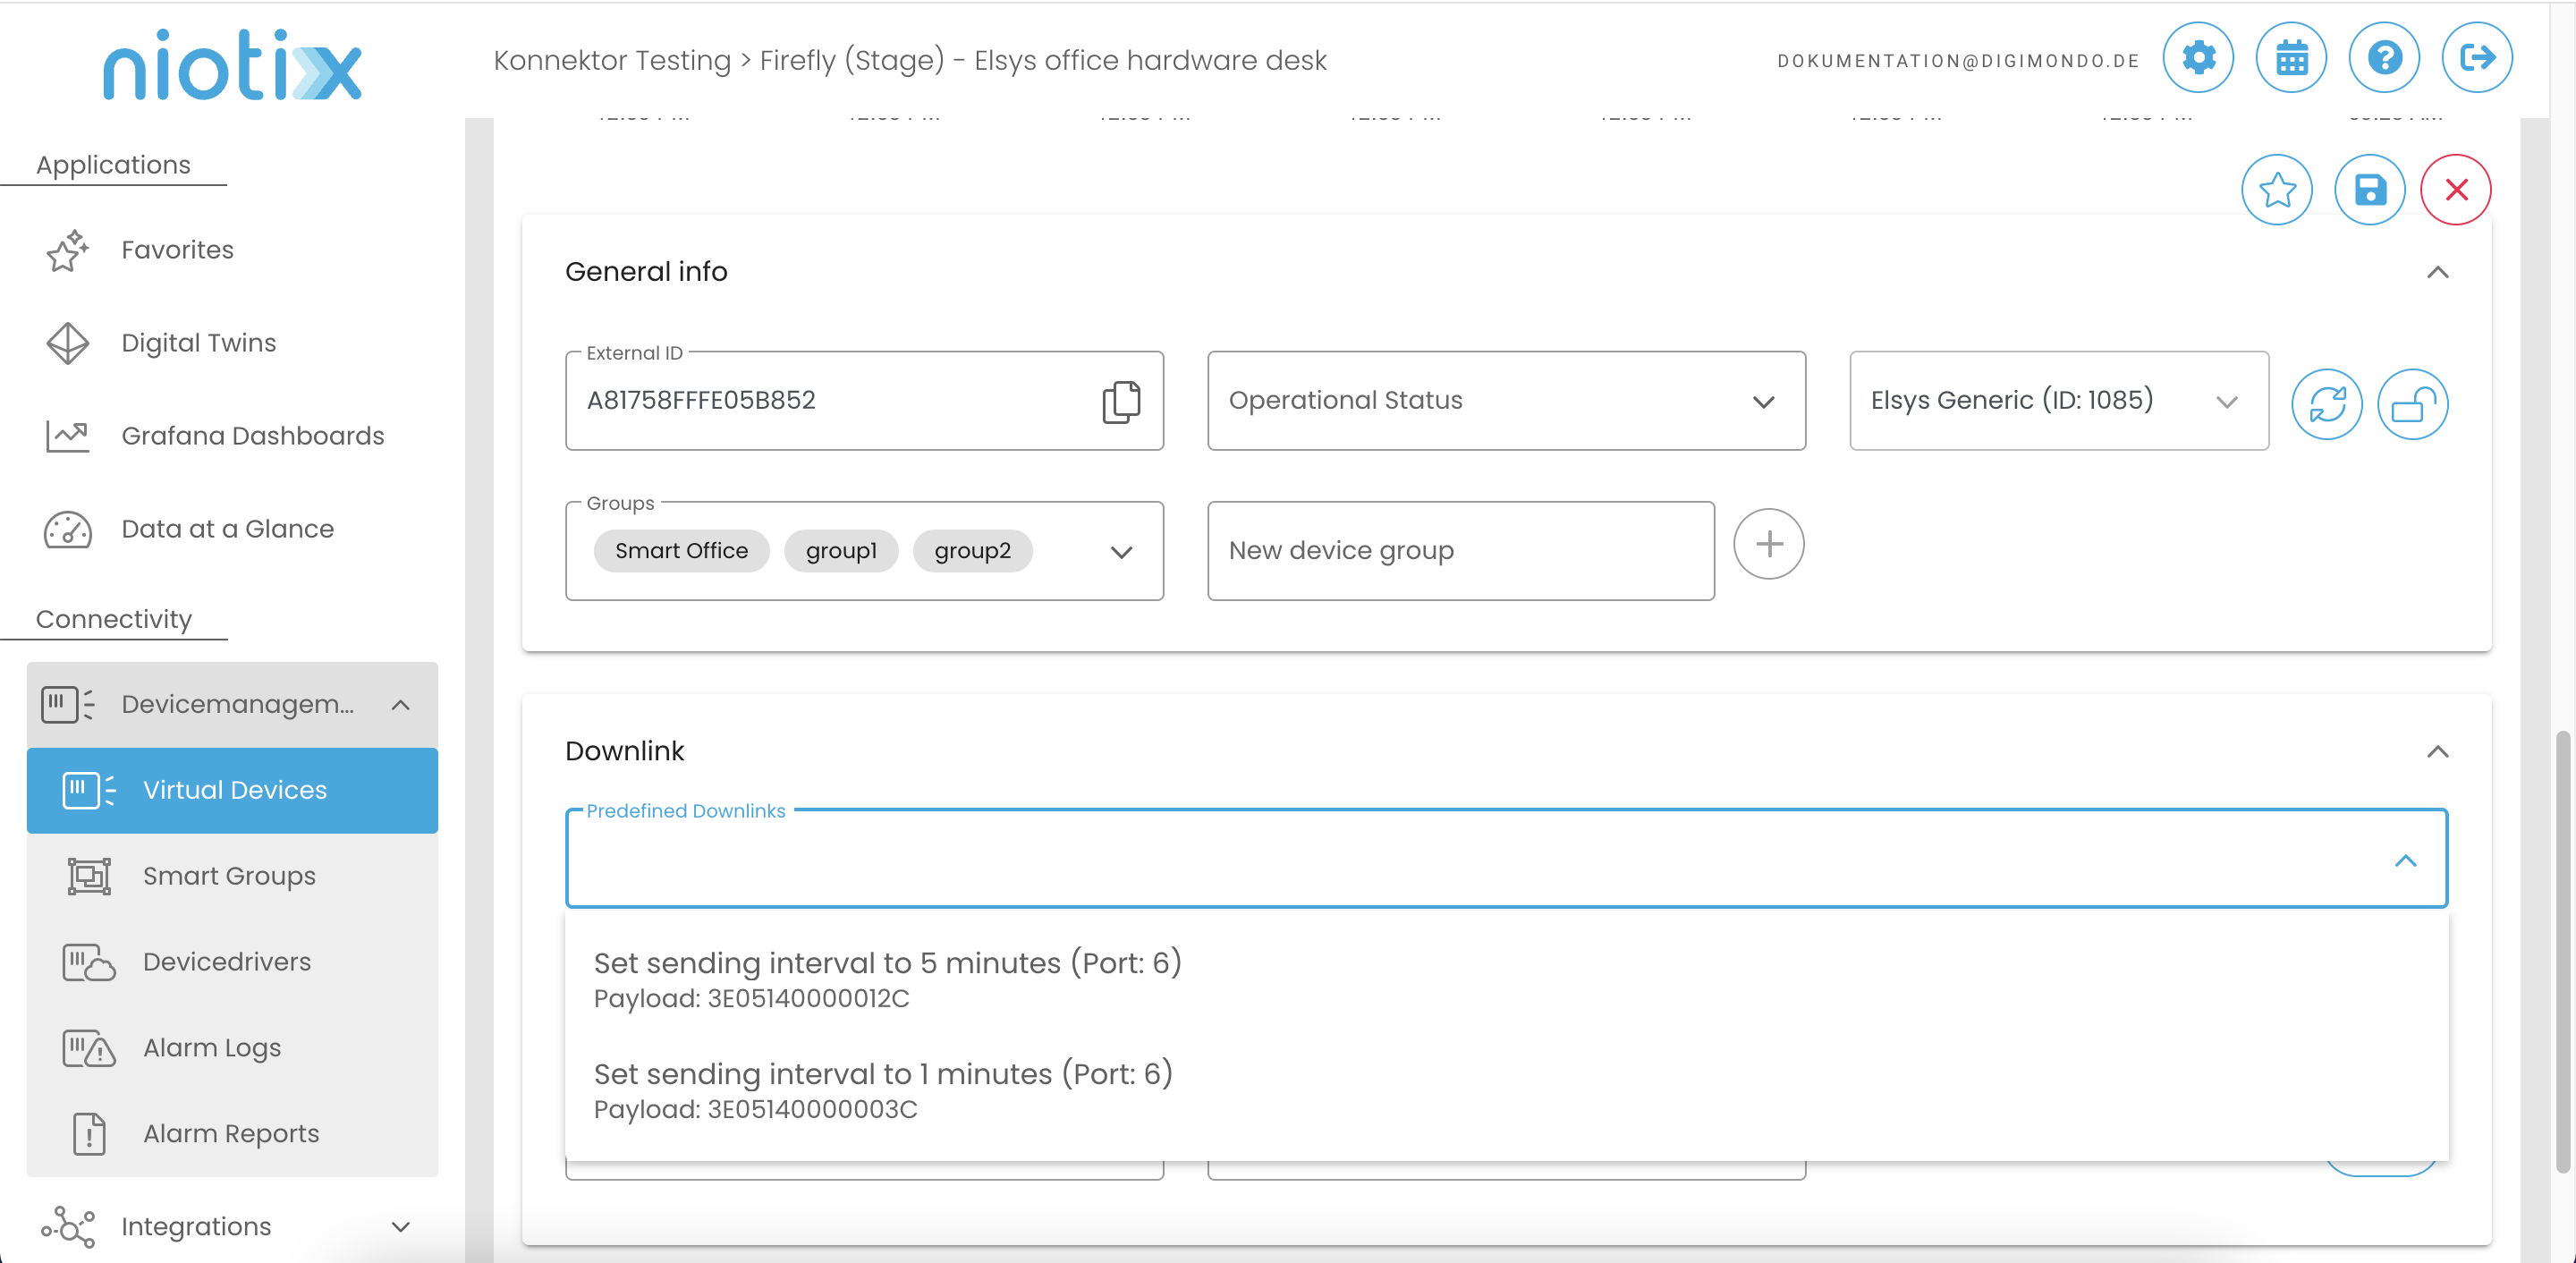Mark device as favorite with star icon
The width and height of the screenshot is (2576, 1263).
[x=2276, y=190]
